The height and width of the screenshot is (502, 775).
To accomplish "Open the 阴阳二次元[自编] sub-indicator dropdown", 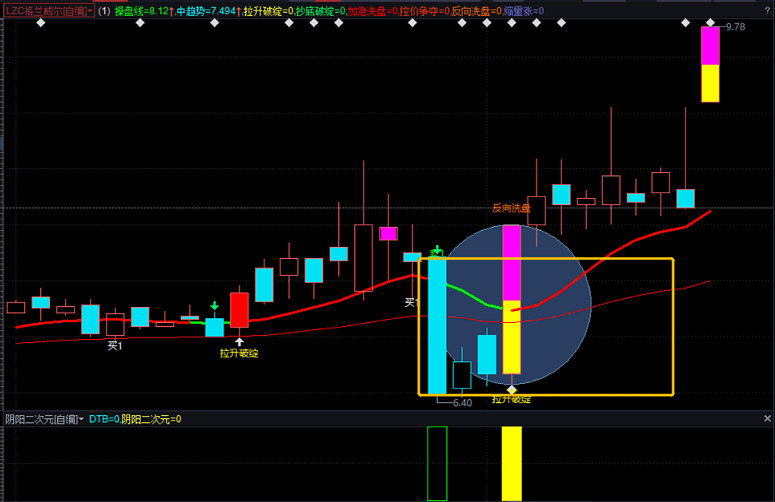I will (44, 419).
